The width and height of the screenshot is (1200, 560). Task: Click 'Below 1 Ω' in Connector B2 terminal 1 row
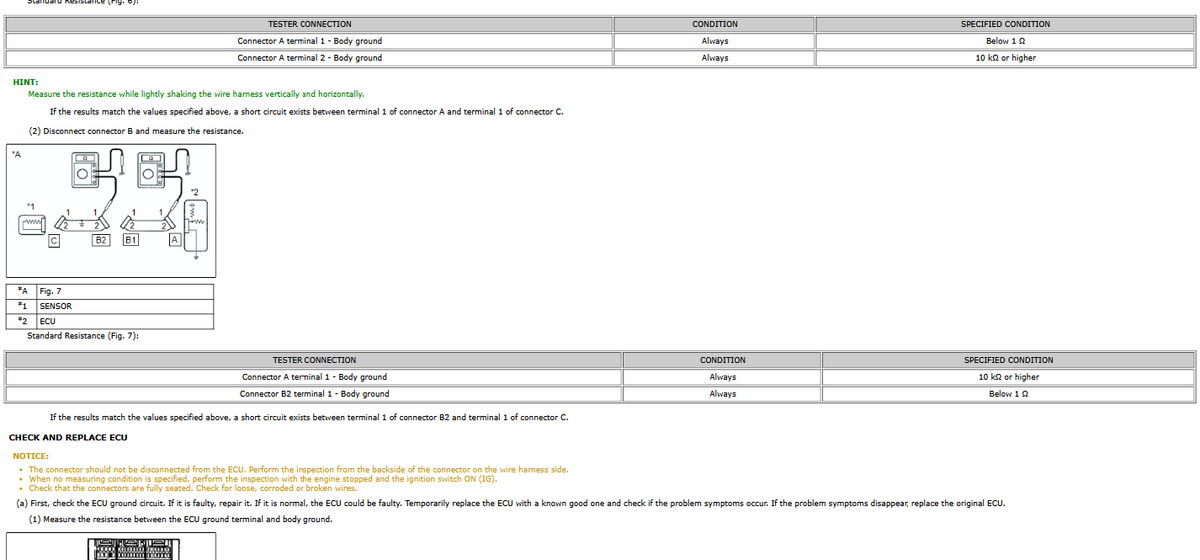(x=1008, y=394)
